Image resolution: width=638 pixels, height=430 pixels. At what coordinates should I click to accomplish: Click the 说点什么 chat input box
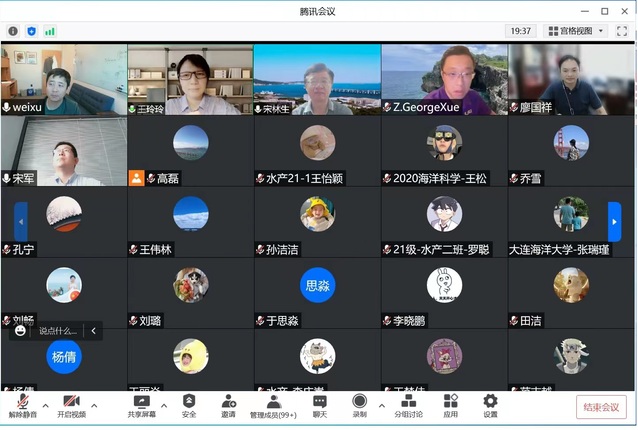pyautogui.click(x=57, y=330)
